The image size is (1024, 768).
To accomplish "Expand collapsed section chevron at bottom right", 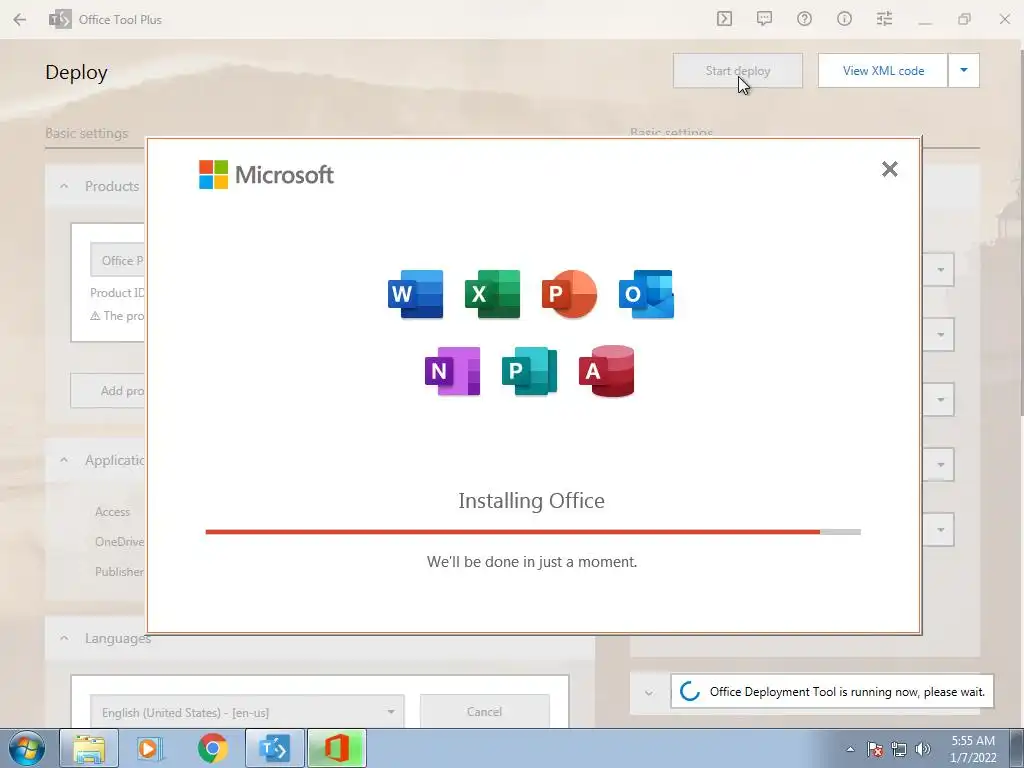I will click(649, 692).
